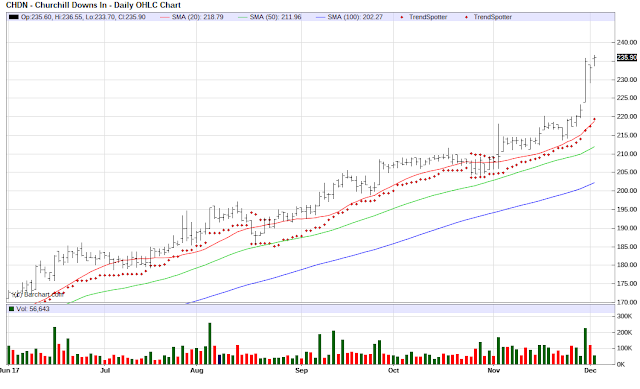Image resolution: width=640 pixels, height=389 pixels.
Task: Click the Jul date axis label
Action: (105, 371)
